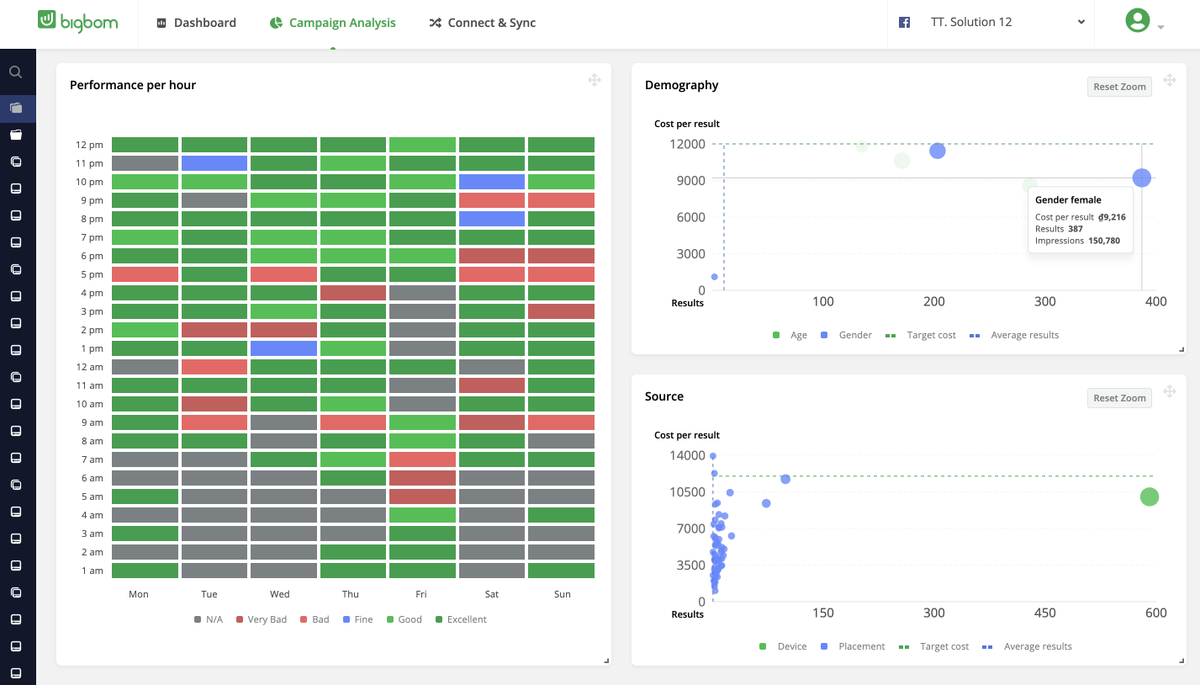Toggle Placement series in Source legend

(853, 647)
